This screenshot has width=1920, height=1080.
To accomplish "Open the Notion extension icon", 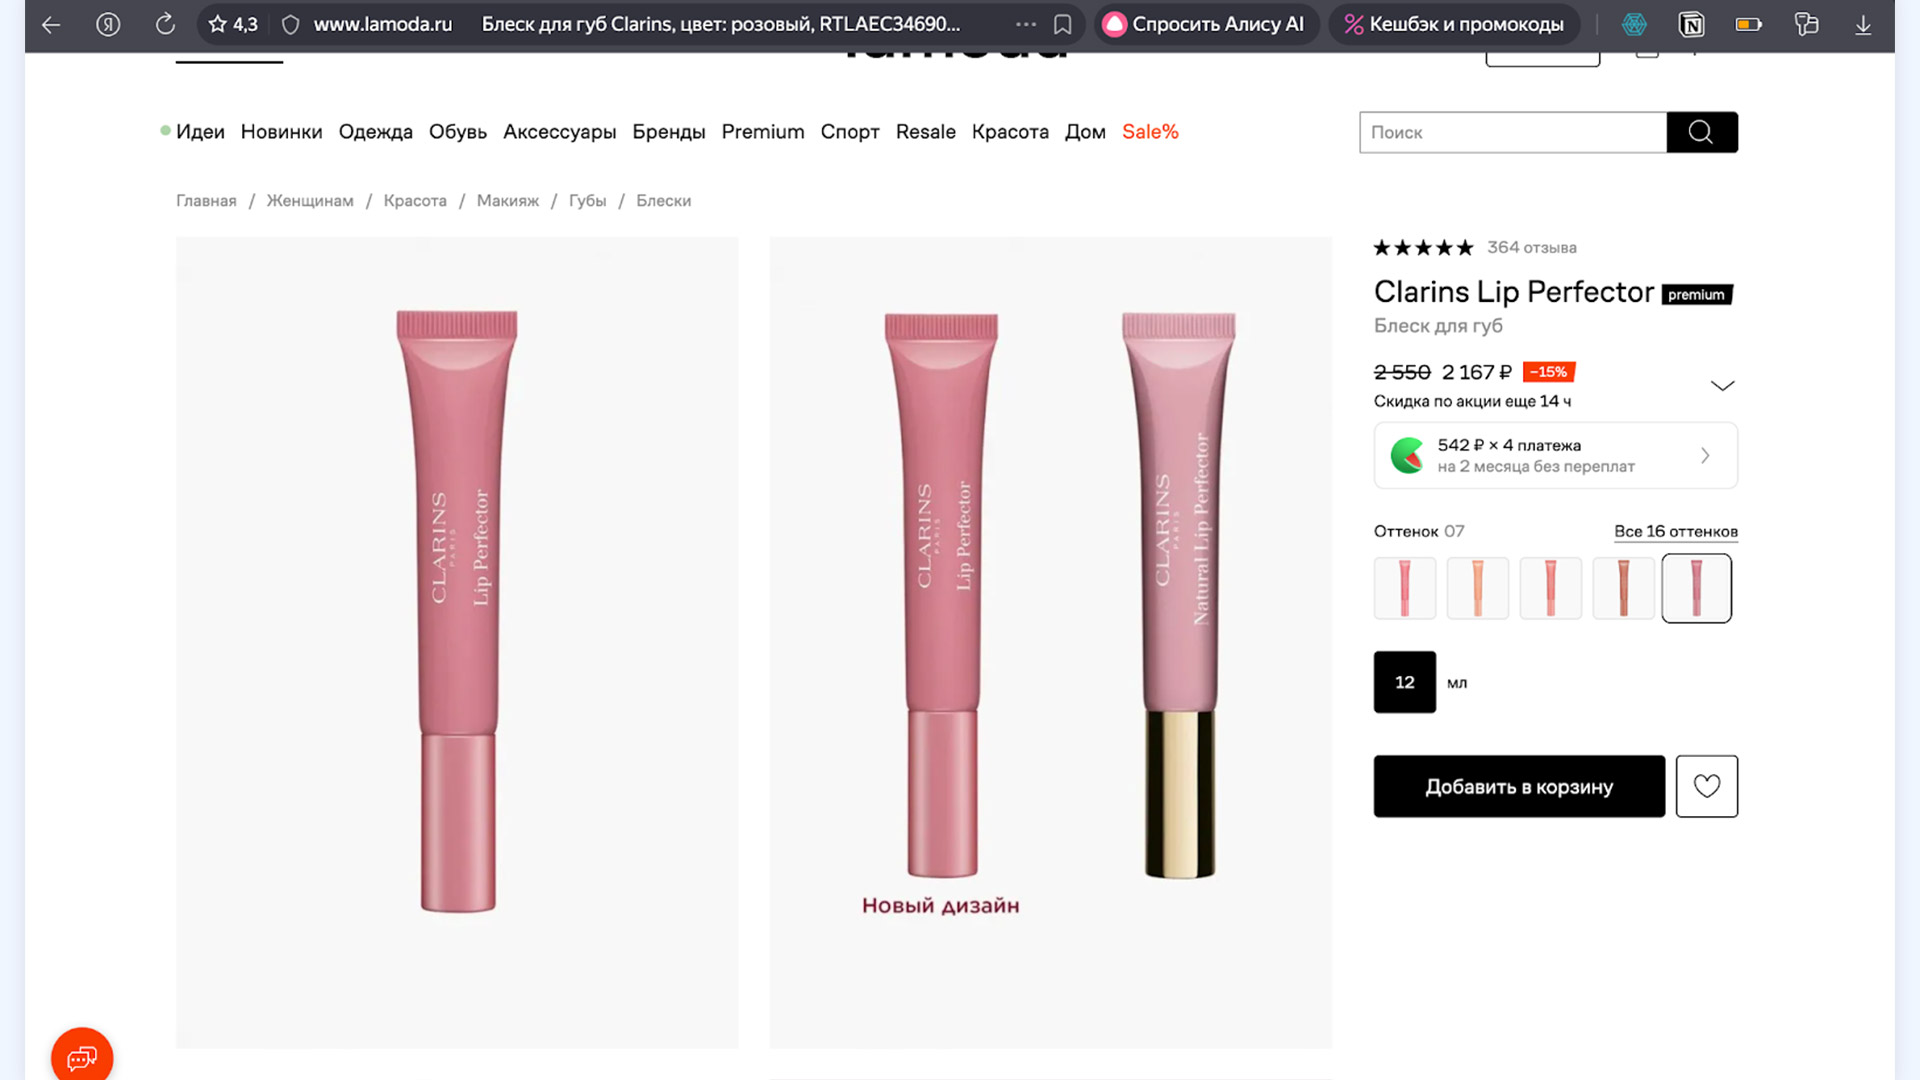I will coord(1691,24).
